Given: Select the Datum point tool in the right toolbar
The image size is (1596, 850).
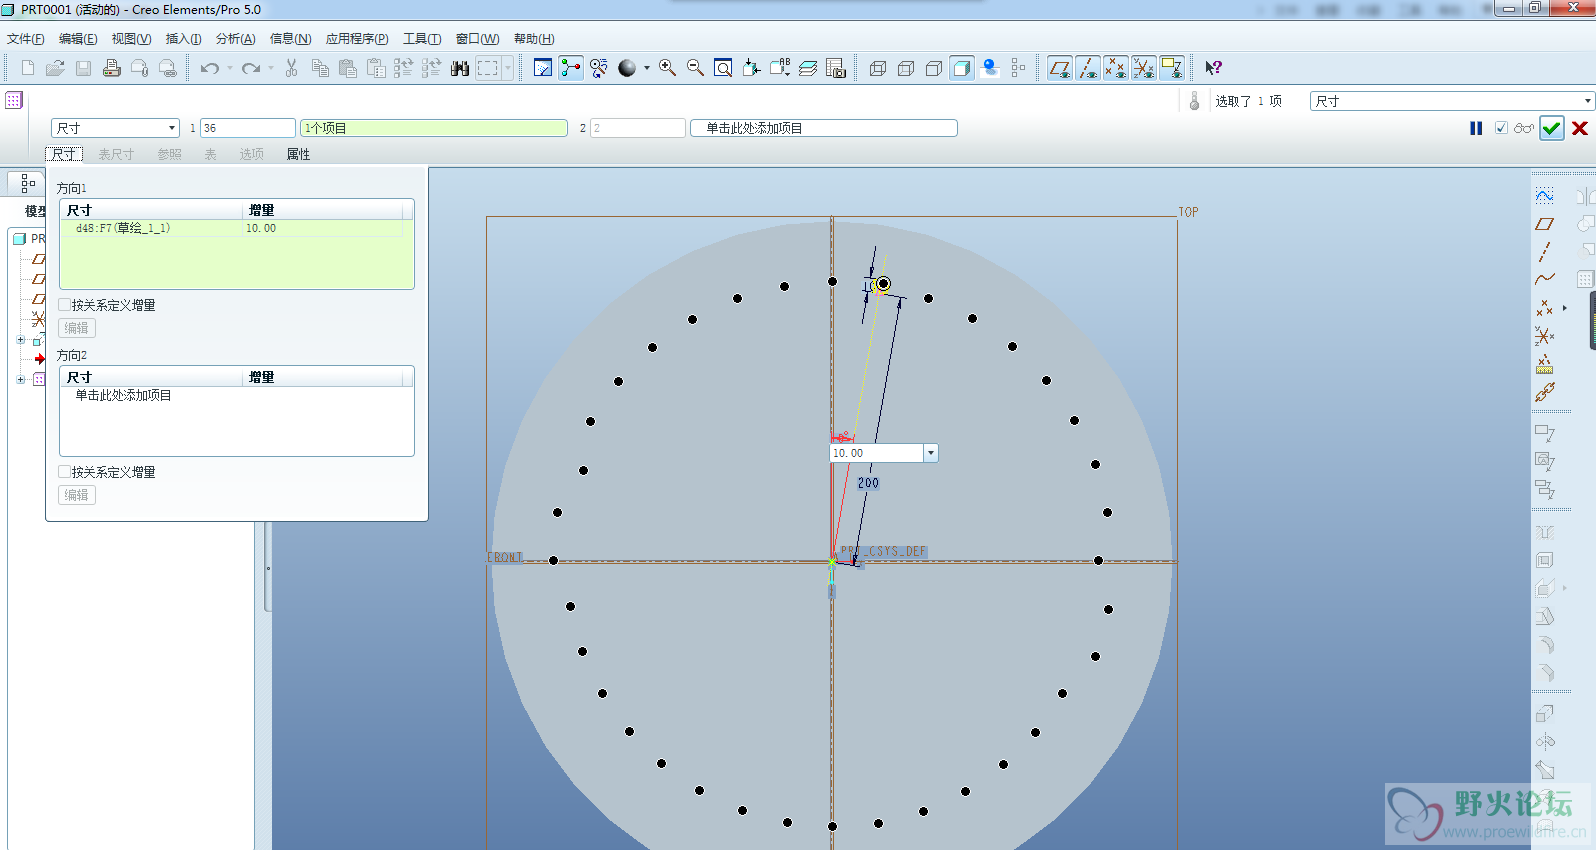Looking at the screenshot, I should [1545, 308].
